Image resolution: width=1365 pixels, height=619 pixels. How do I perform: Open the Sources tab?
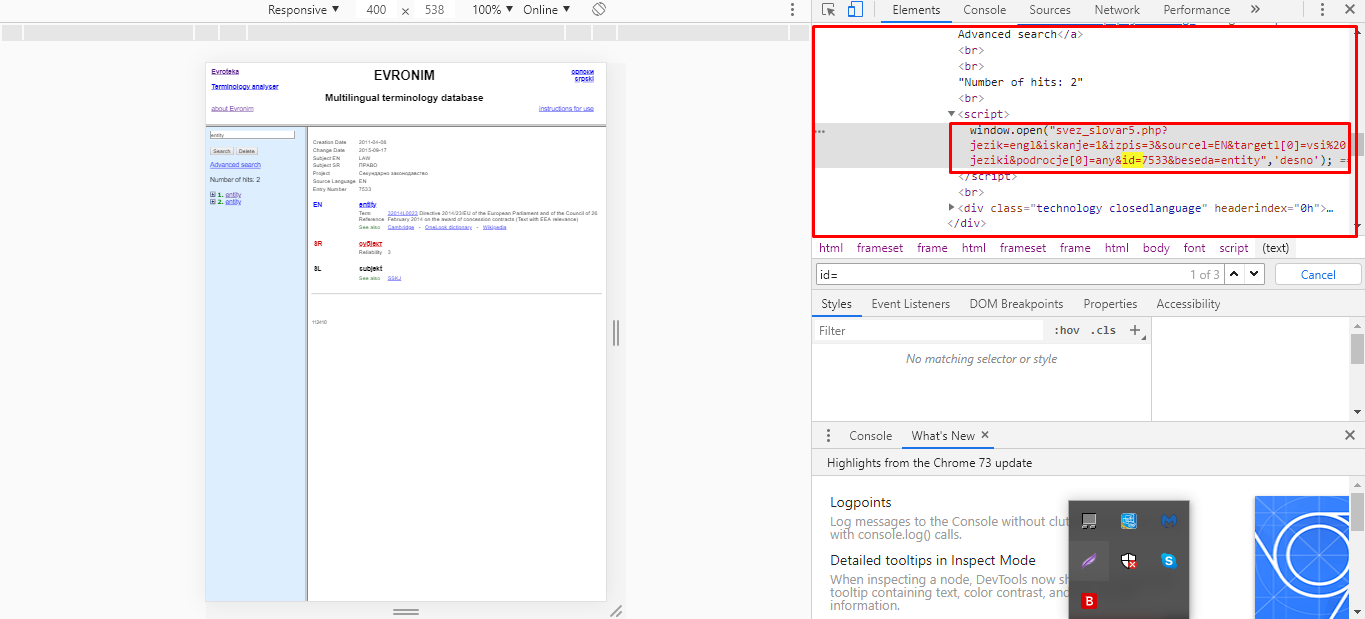(x=1050, y=10)
